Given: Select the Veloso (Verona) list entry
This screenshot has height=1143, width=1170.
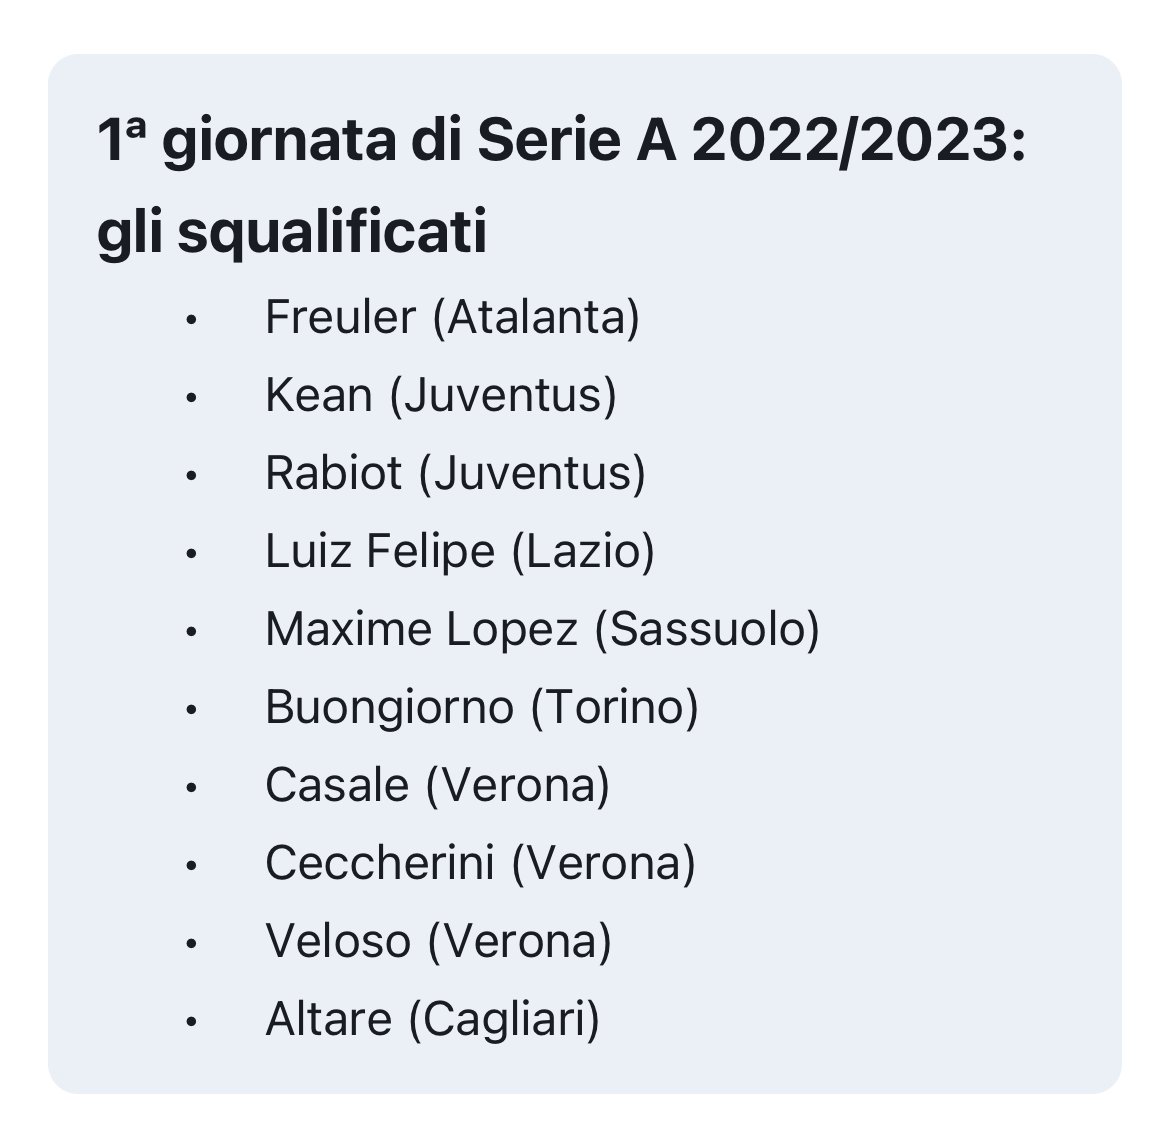Looking at the screenshot, I should pyautogui.click(x=439, y=942).
